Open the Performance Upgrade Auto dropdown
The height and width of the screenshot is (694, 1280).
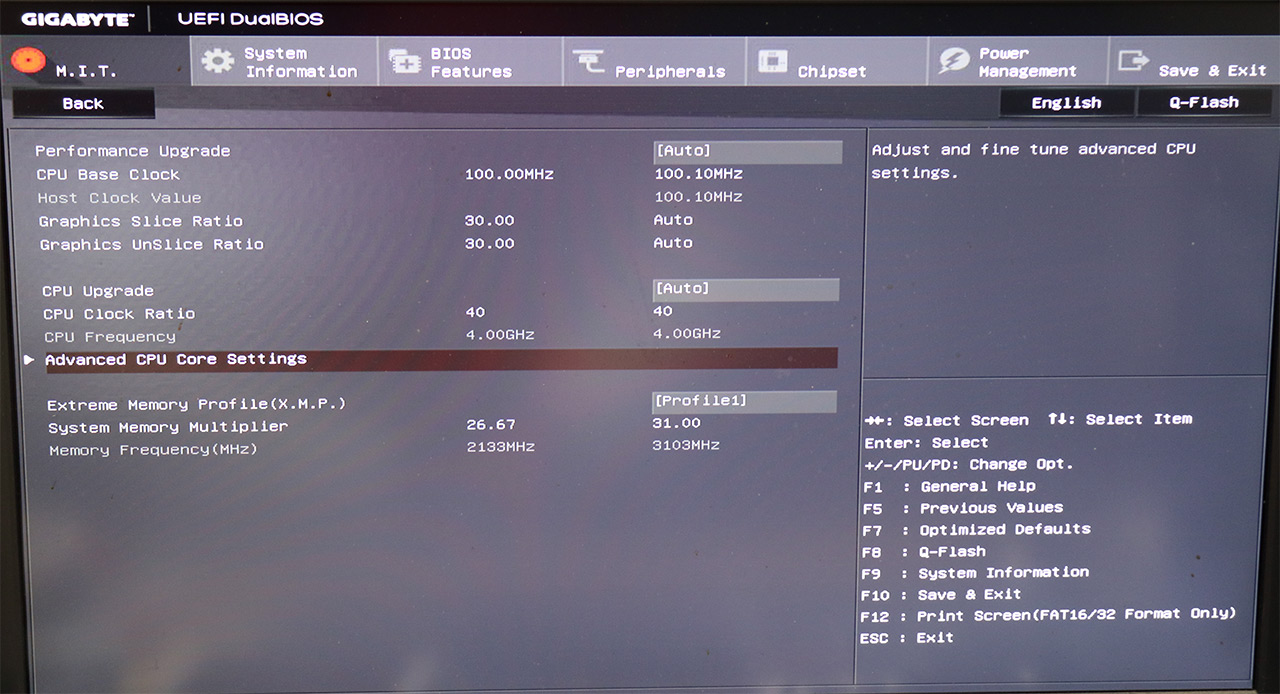click(747, 151)
